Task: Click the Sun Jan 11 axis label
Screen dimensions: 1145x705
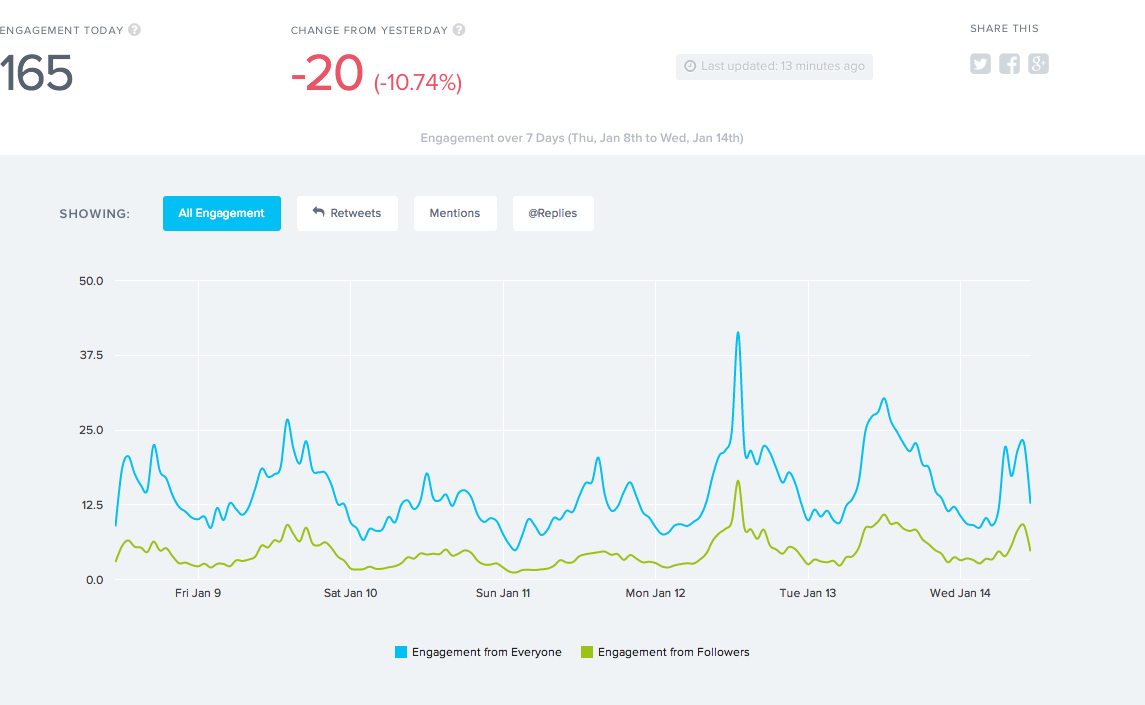Action: pyautogui.click(x=503, y=593)
